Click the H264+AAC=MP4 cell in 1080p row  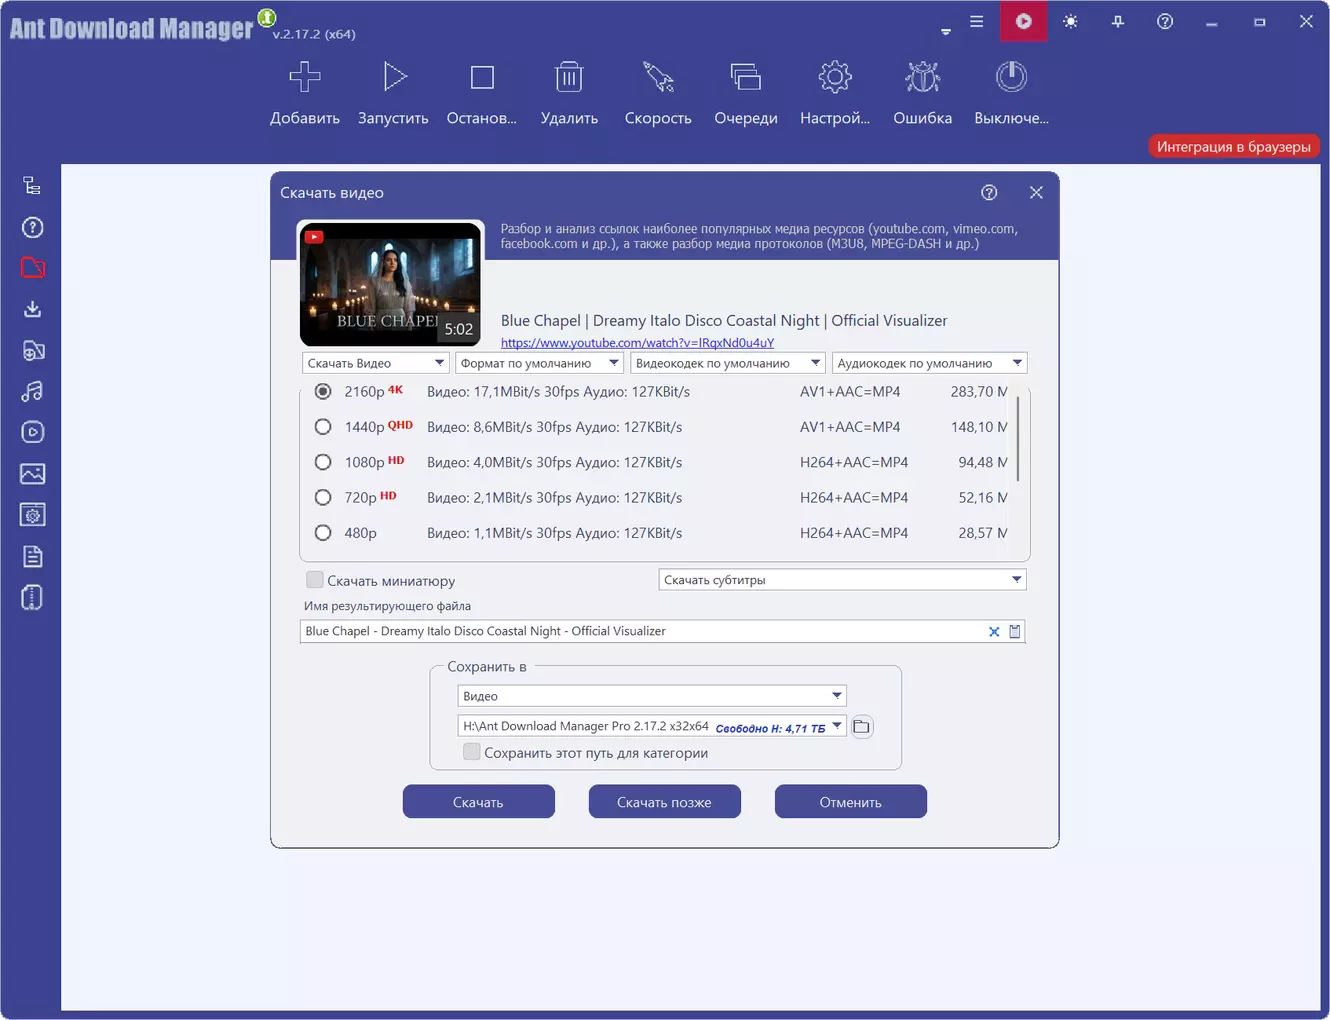(854, 462)
